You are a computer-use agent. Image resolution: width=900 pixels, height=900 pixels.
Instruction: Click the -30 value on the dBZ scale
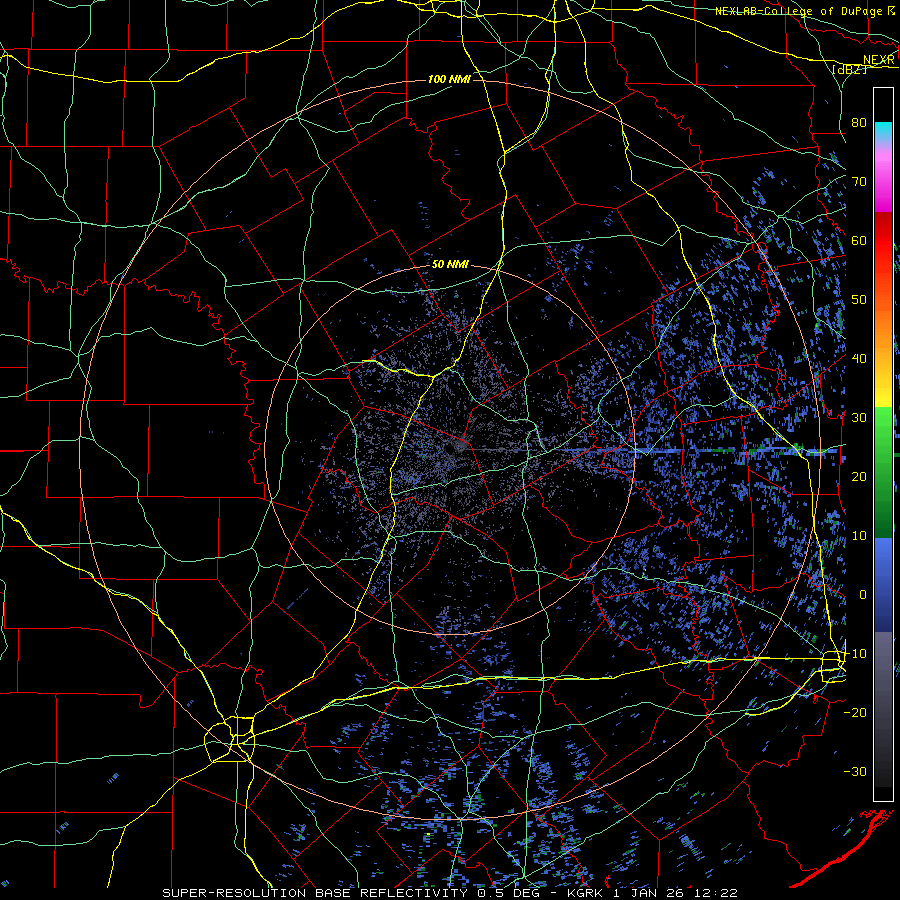click(x=855, y=771)
